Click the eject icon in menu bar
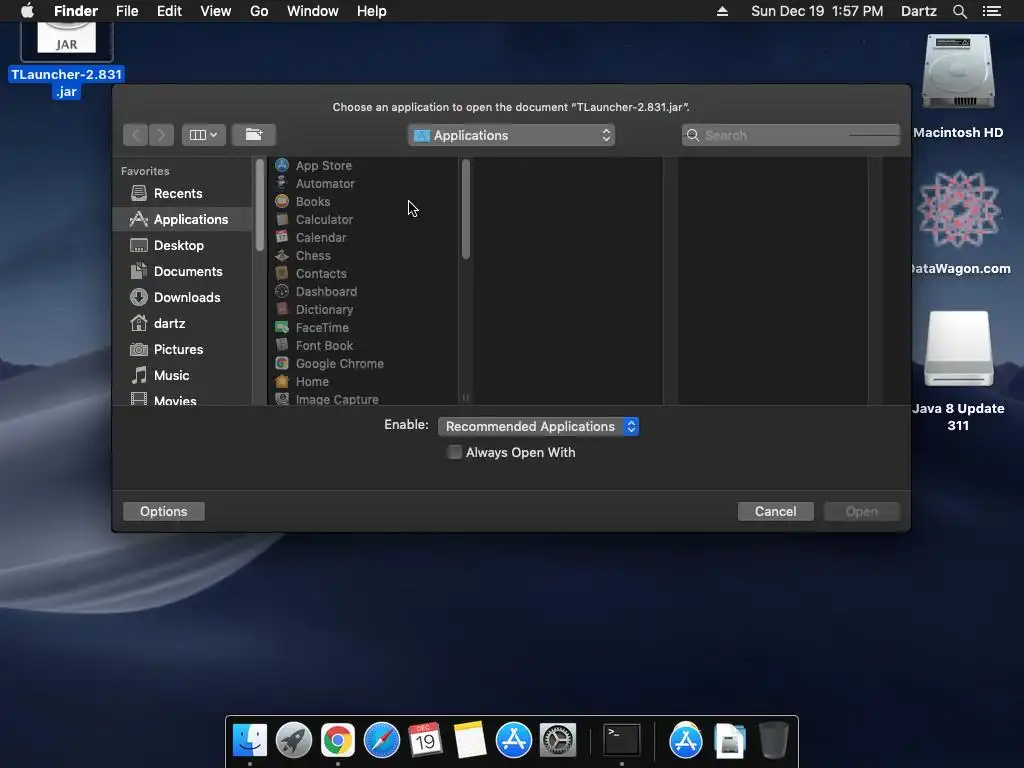 point(722,11)
